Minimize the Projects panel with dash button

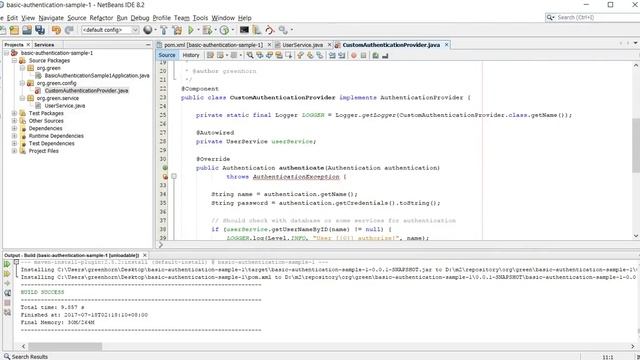pyautogui.click(x=148, y=44)
